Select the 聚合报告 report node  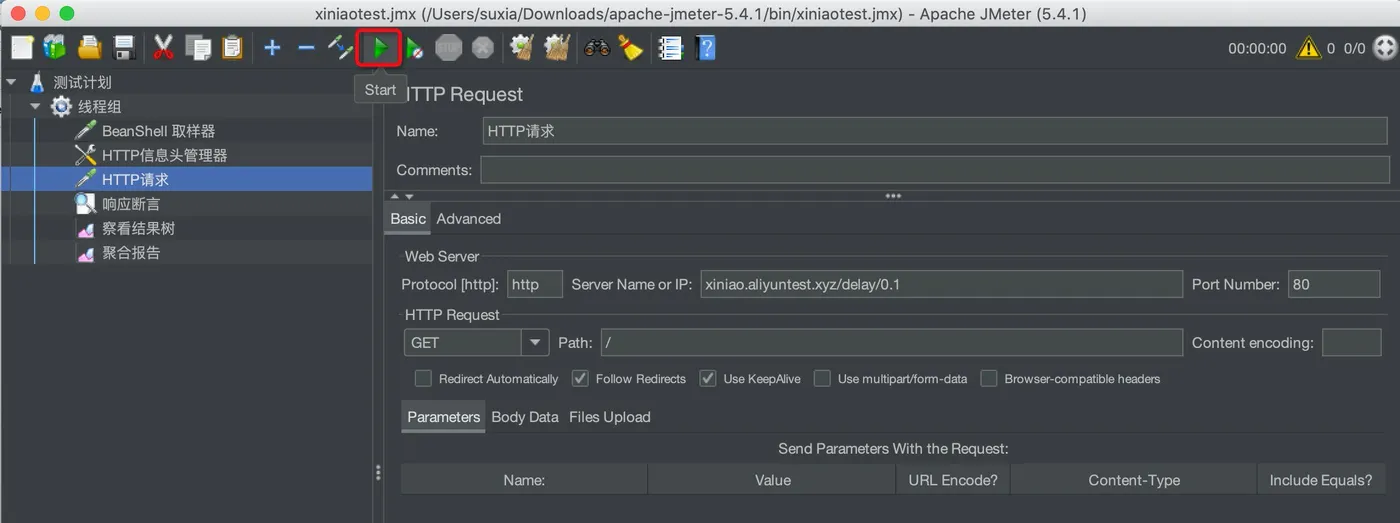click(130, 252)
